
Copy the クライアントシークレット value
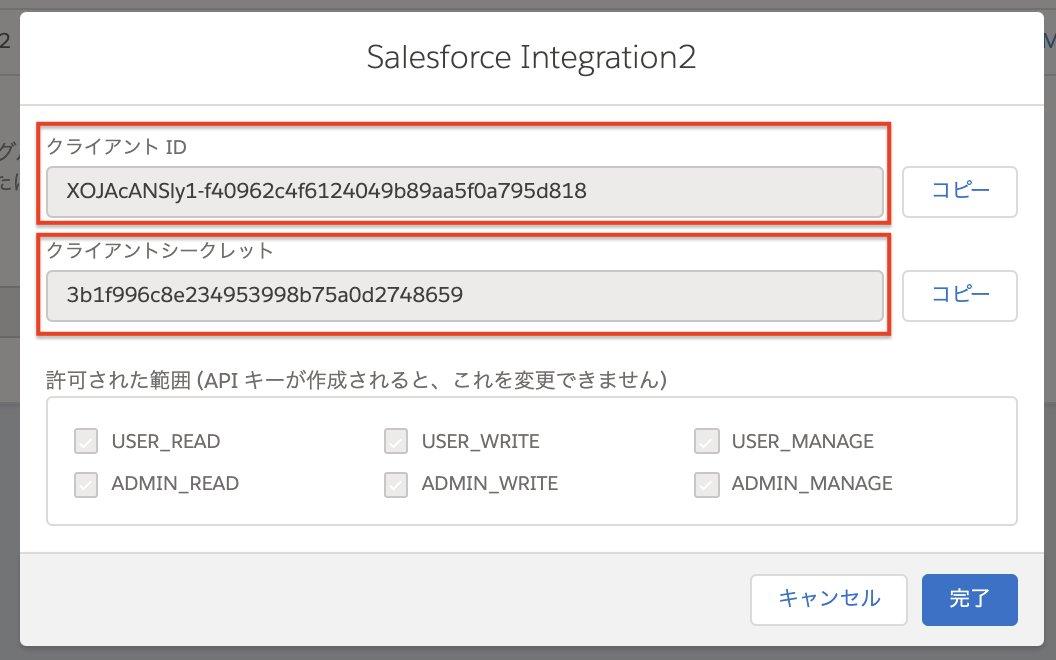click(959, 295)
